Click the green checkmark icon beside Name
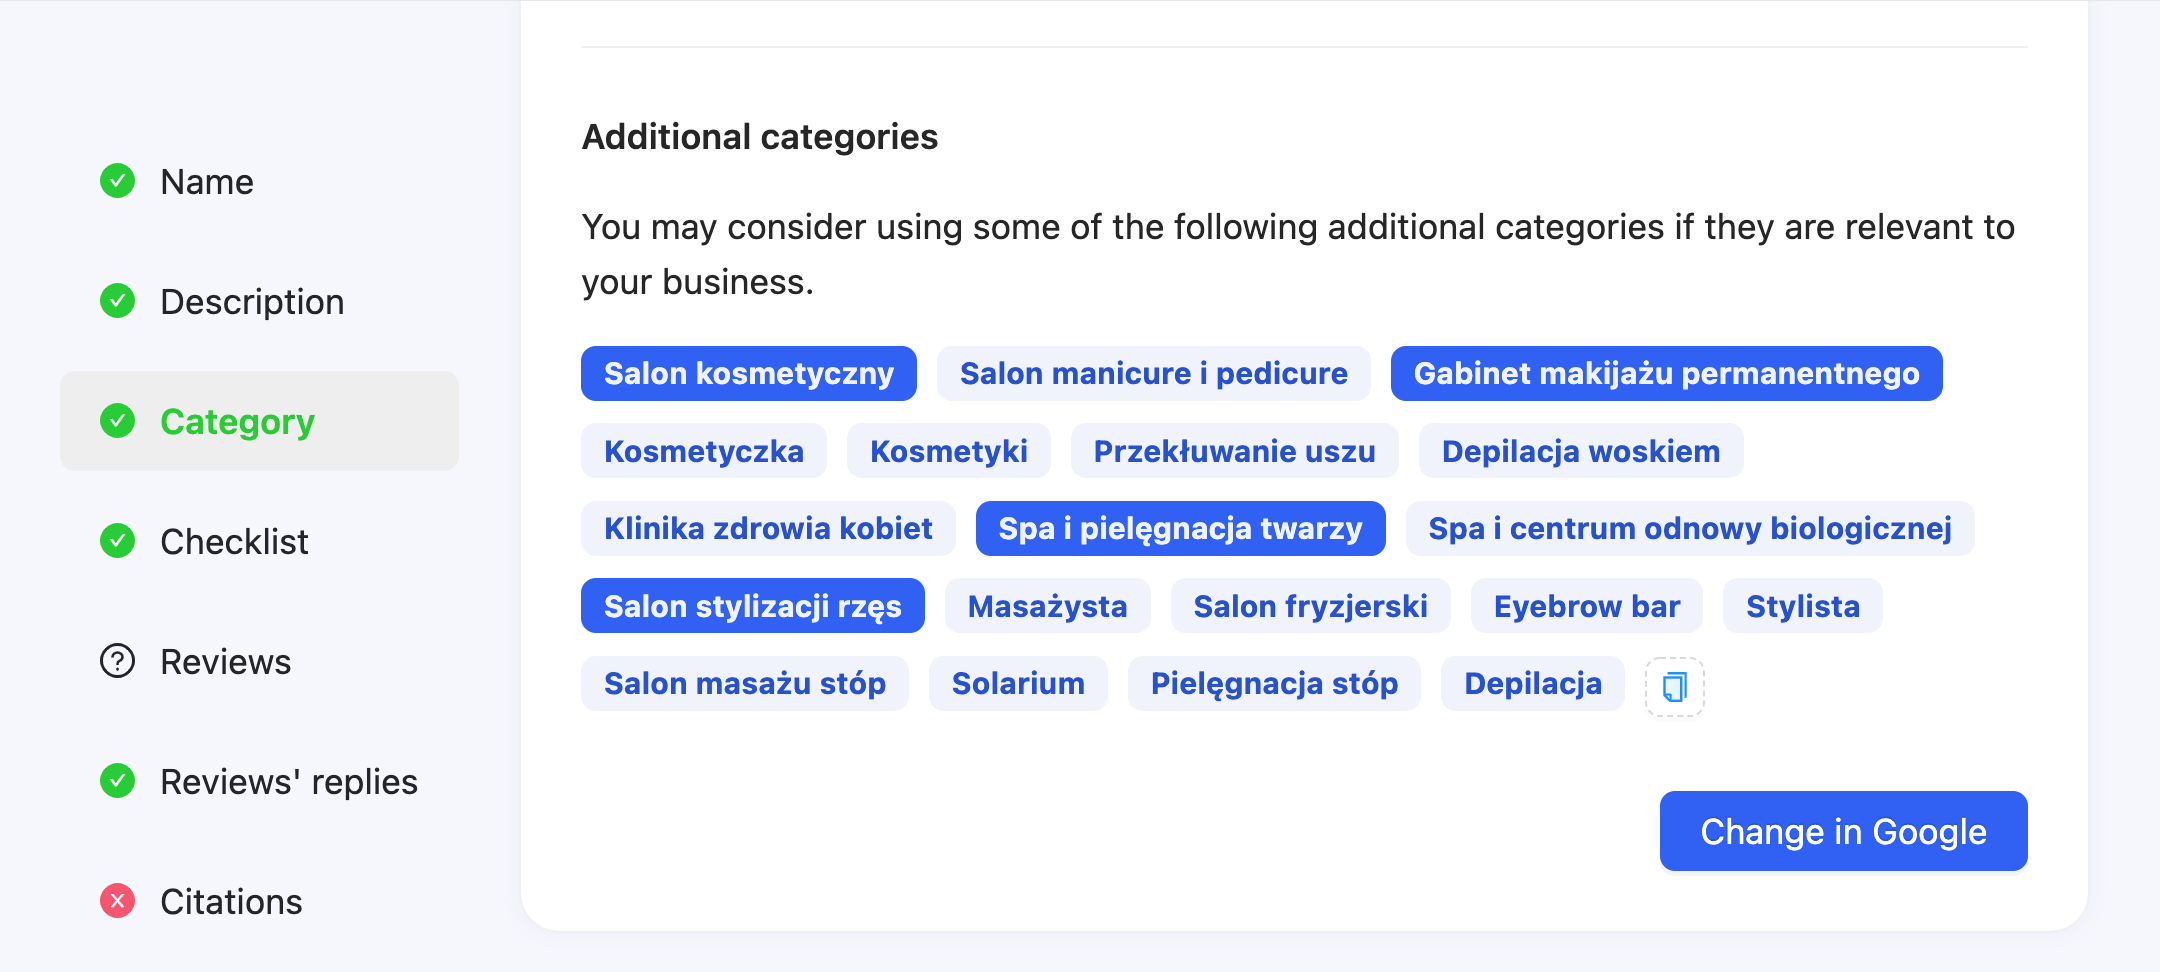2160x972 pixels. point(118,181)
